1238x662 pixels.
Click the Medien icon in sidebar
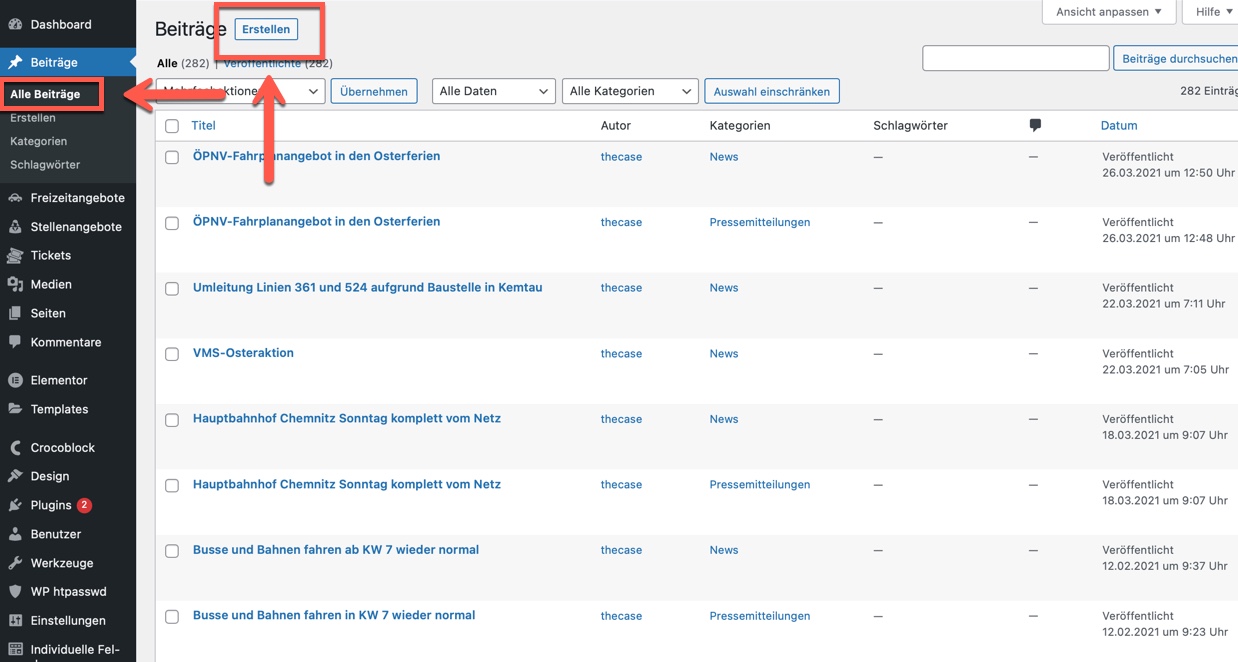click(x=15, y=284)
